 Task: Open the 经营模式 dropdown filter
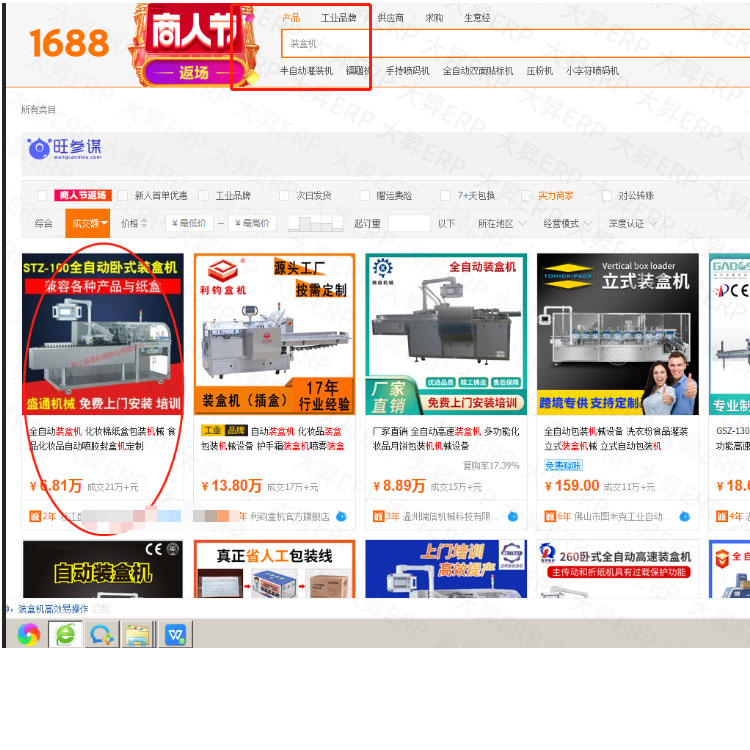(x=566, y=223)
